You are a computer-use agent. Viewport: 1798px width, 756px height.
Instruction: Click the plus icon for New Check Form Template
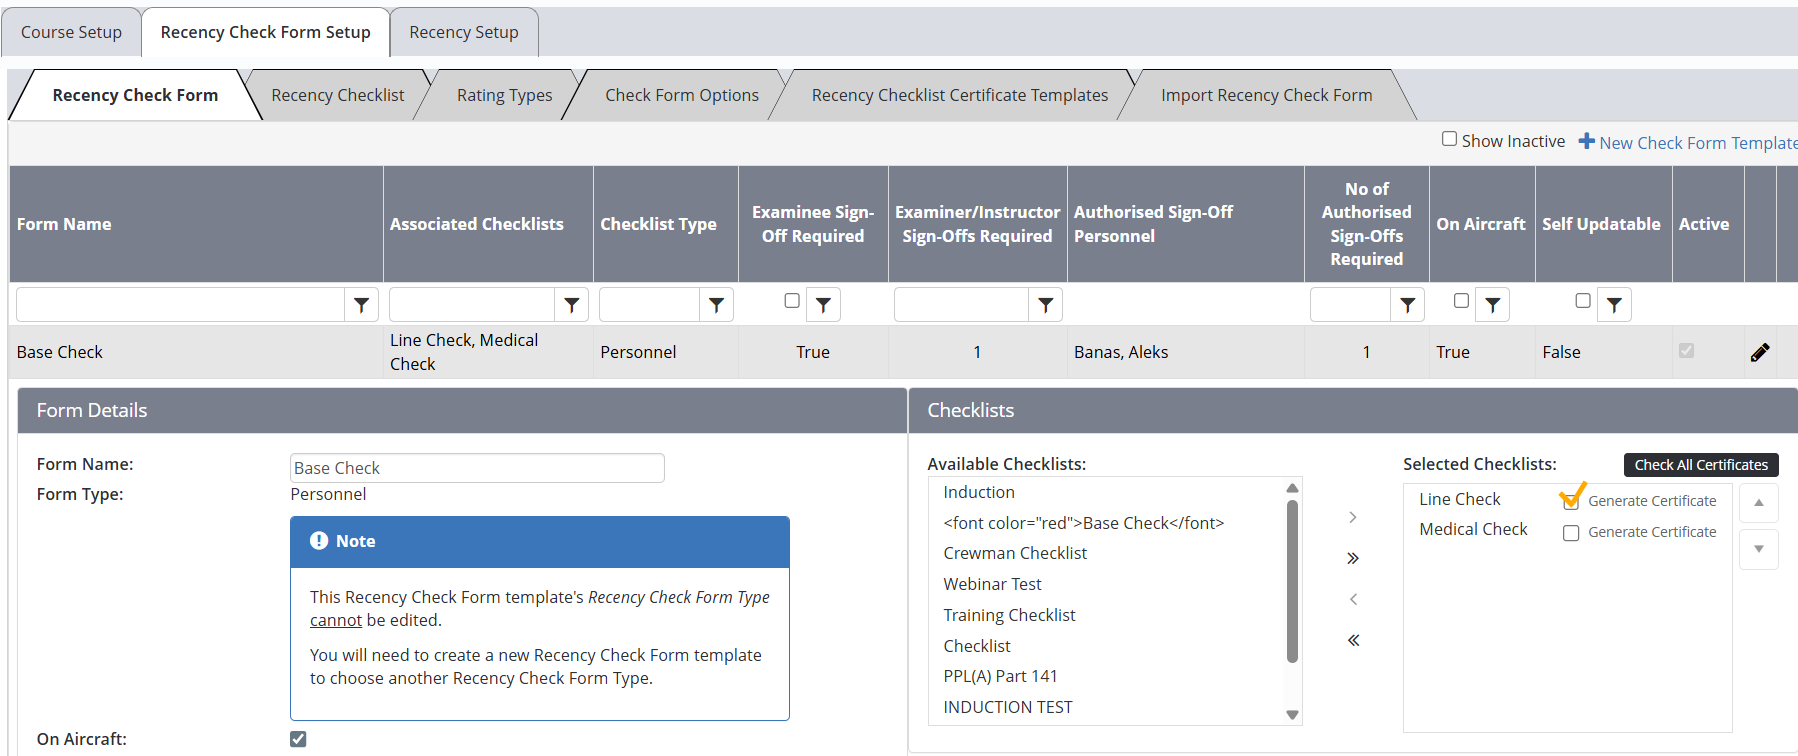point(1586,142)
